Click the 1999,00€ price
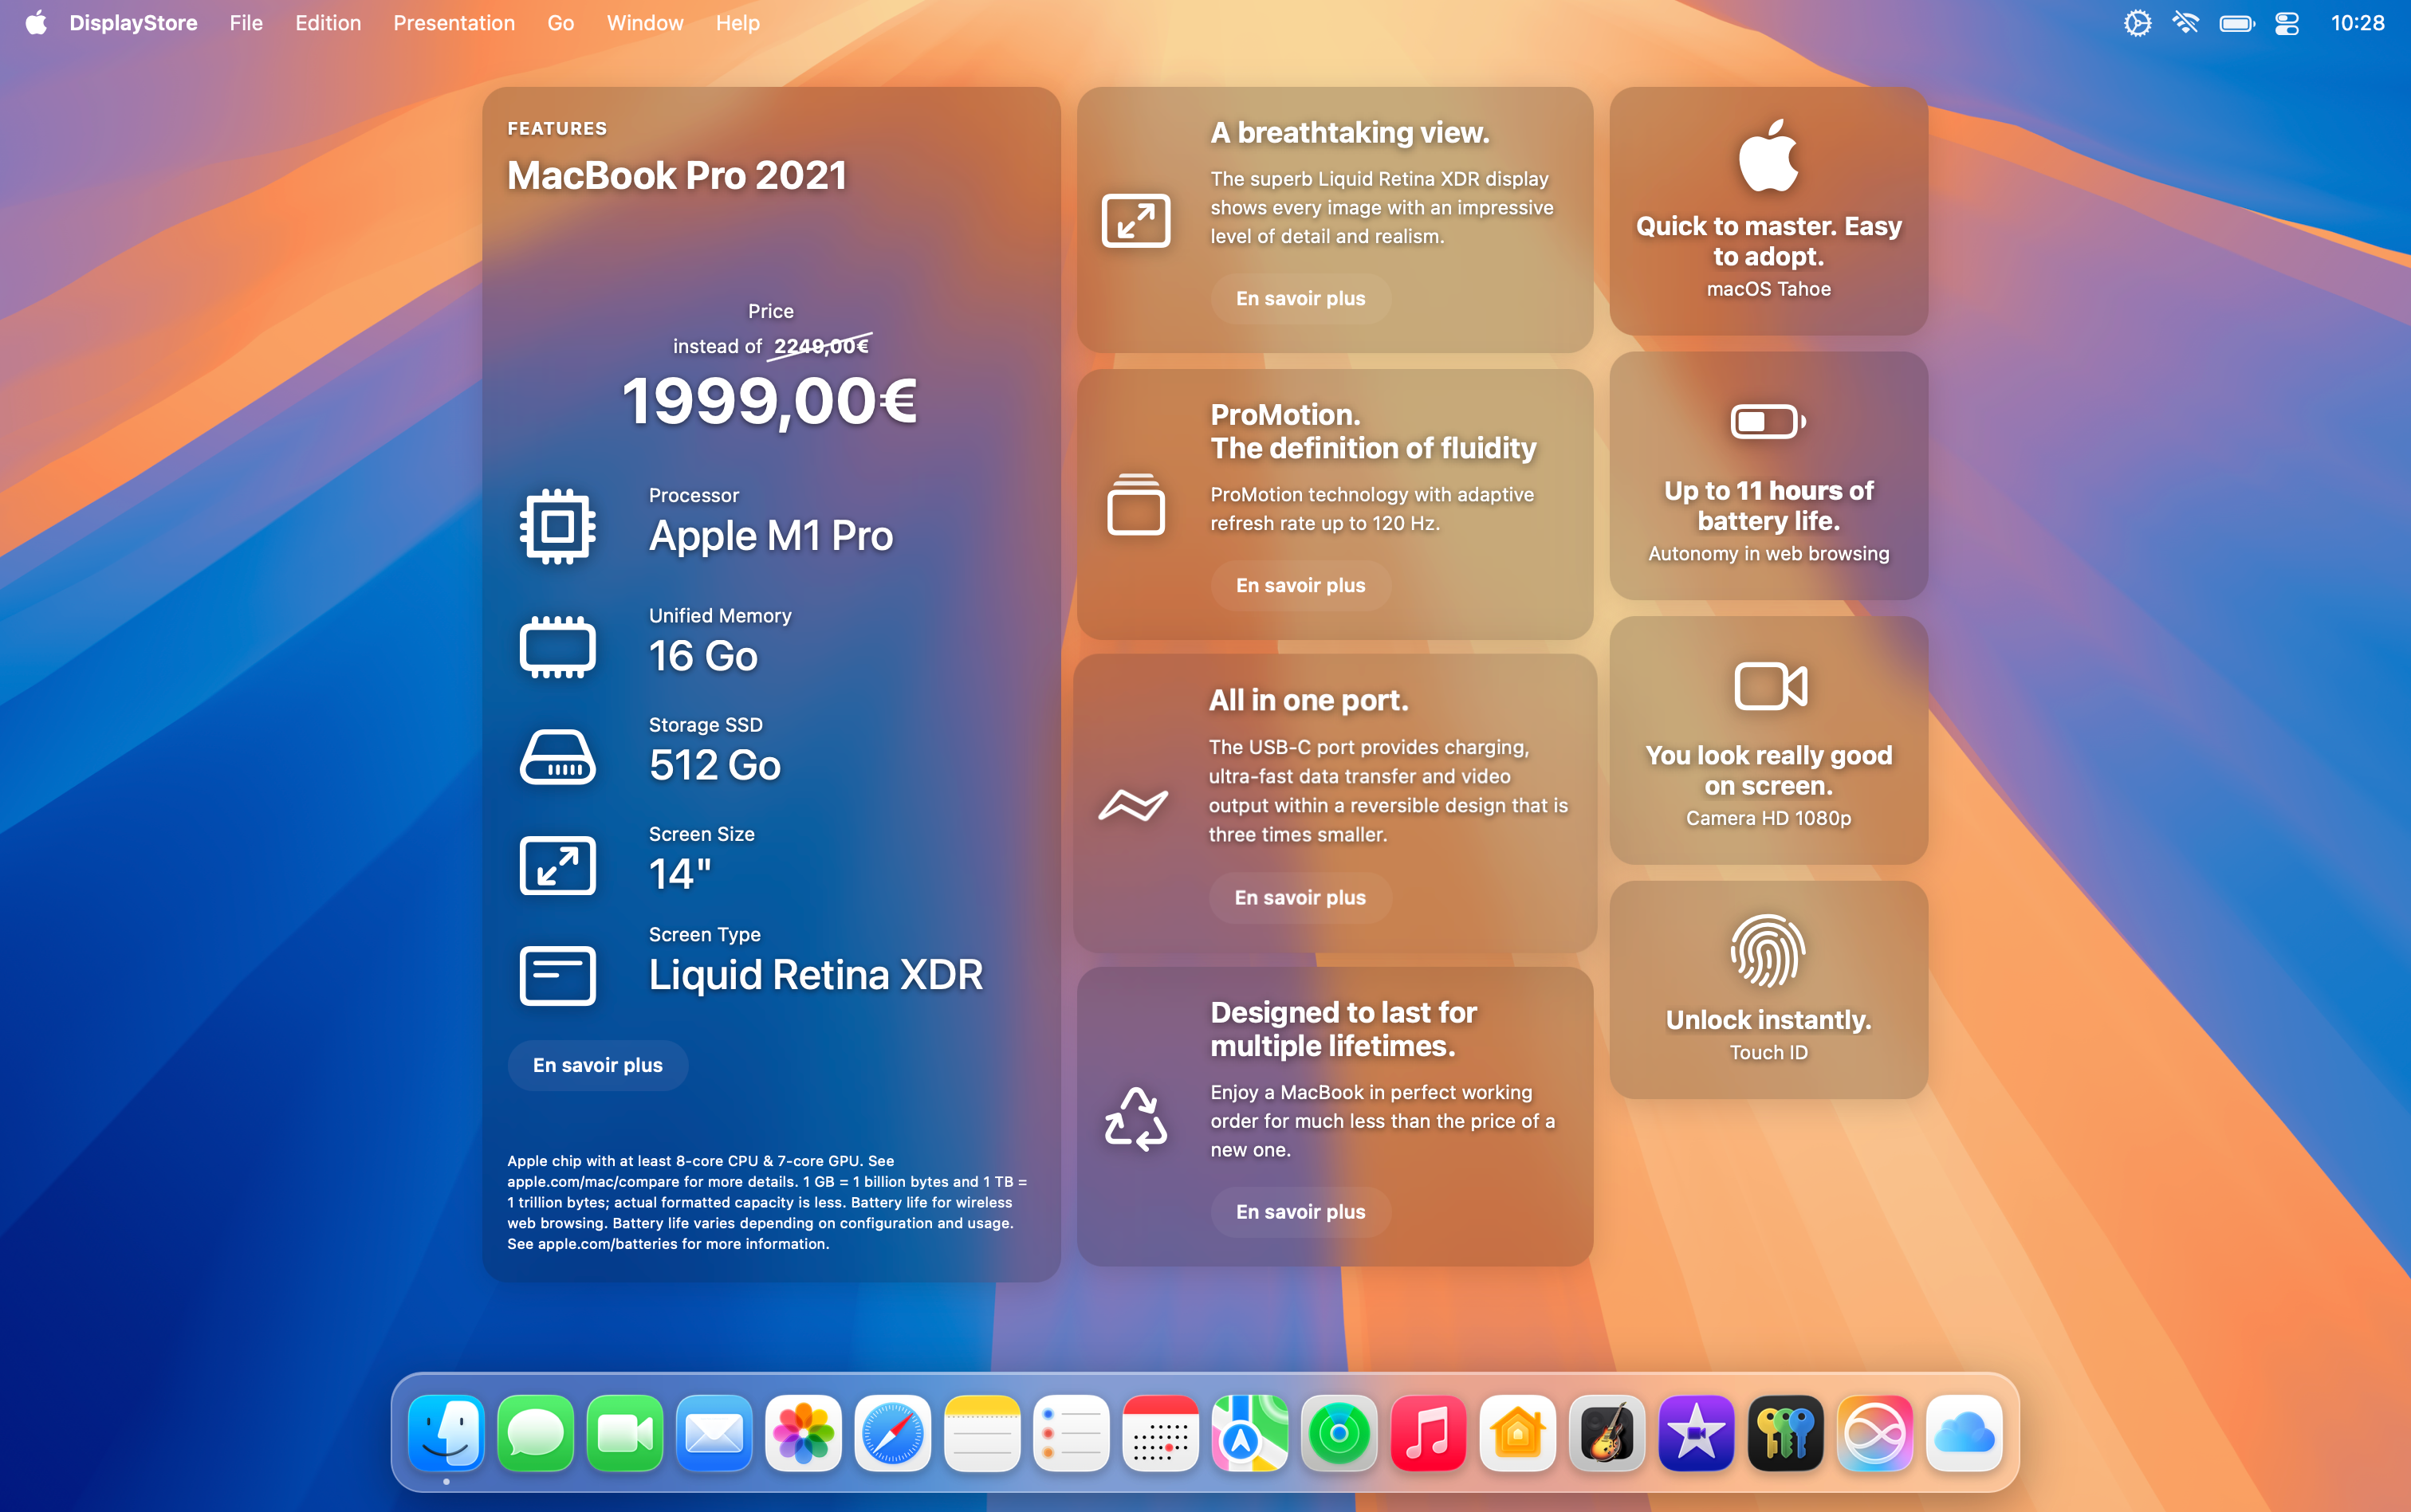Screen dimensions: 2411x1512 tap(770, 402)
